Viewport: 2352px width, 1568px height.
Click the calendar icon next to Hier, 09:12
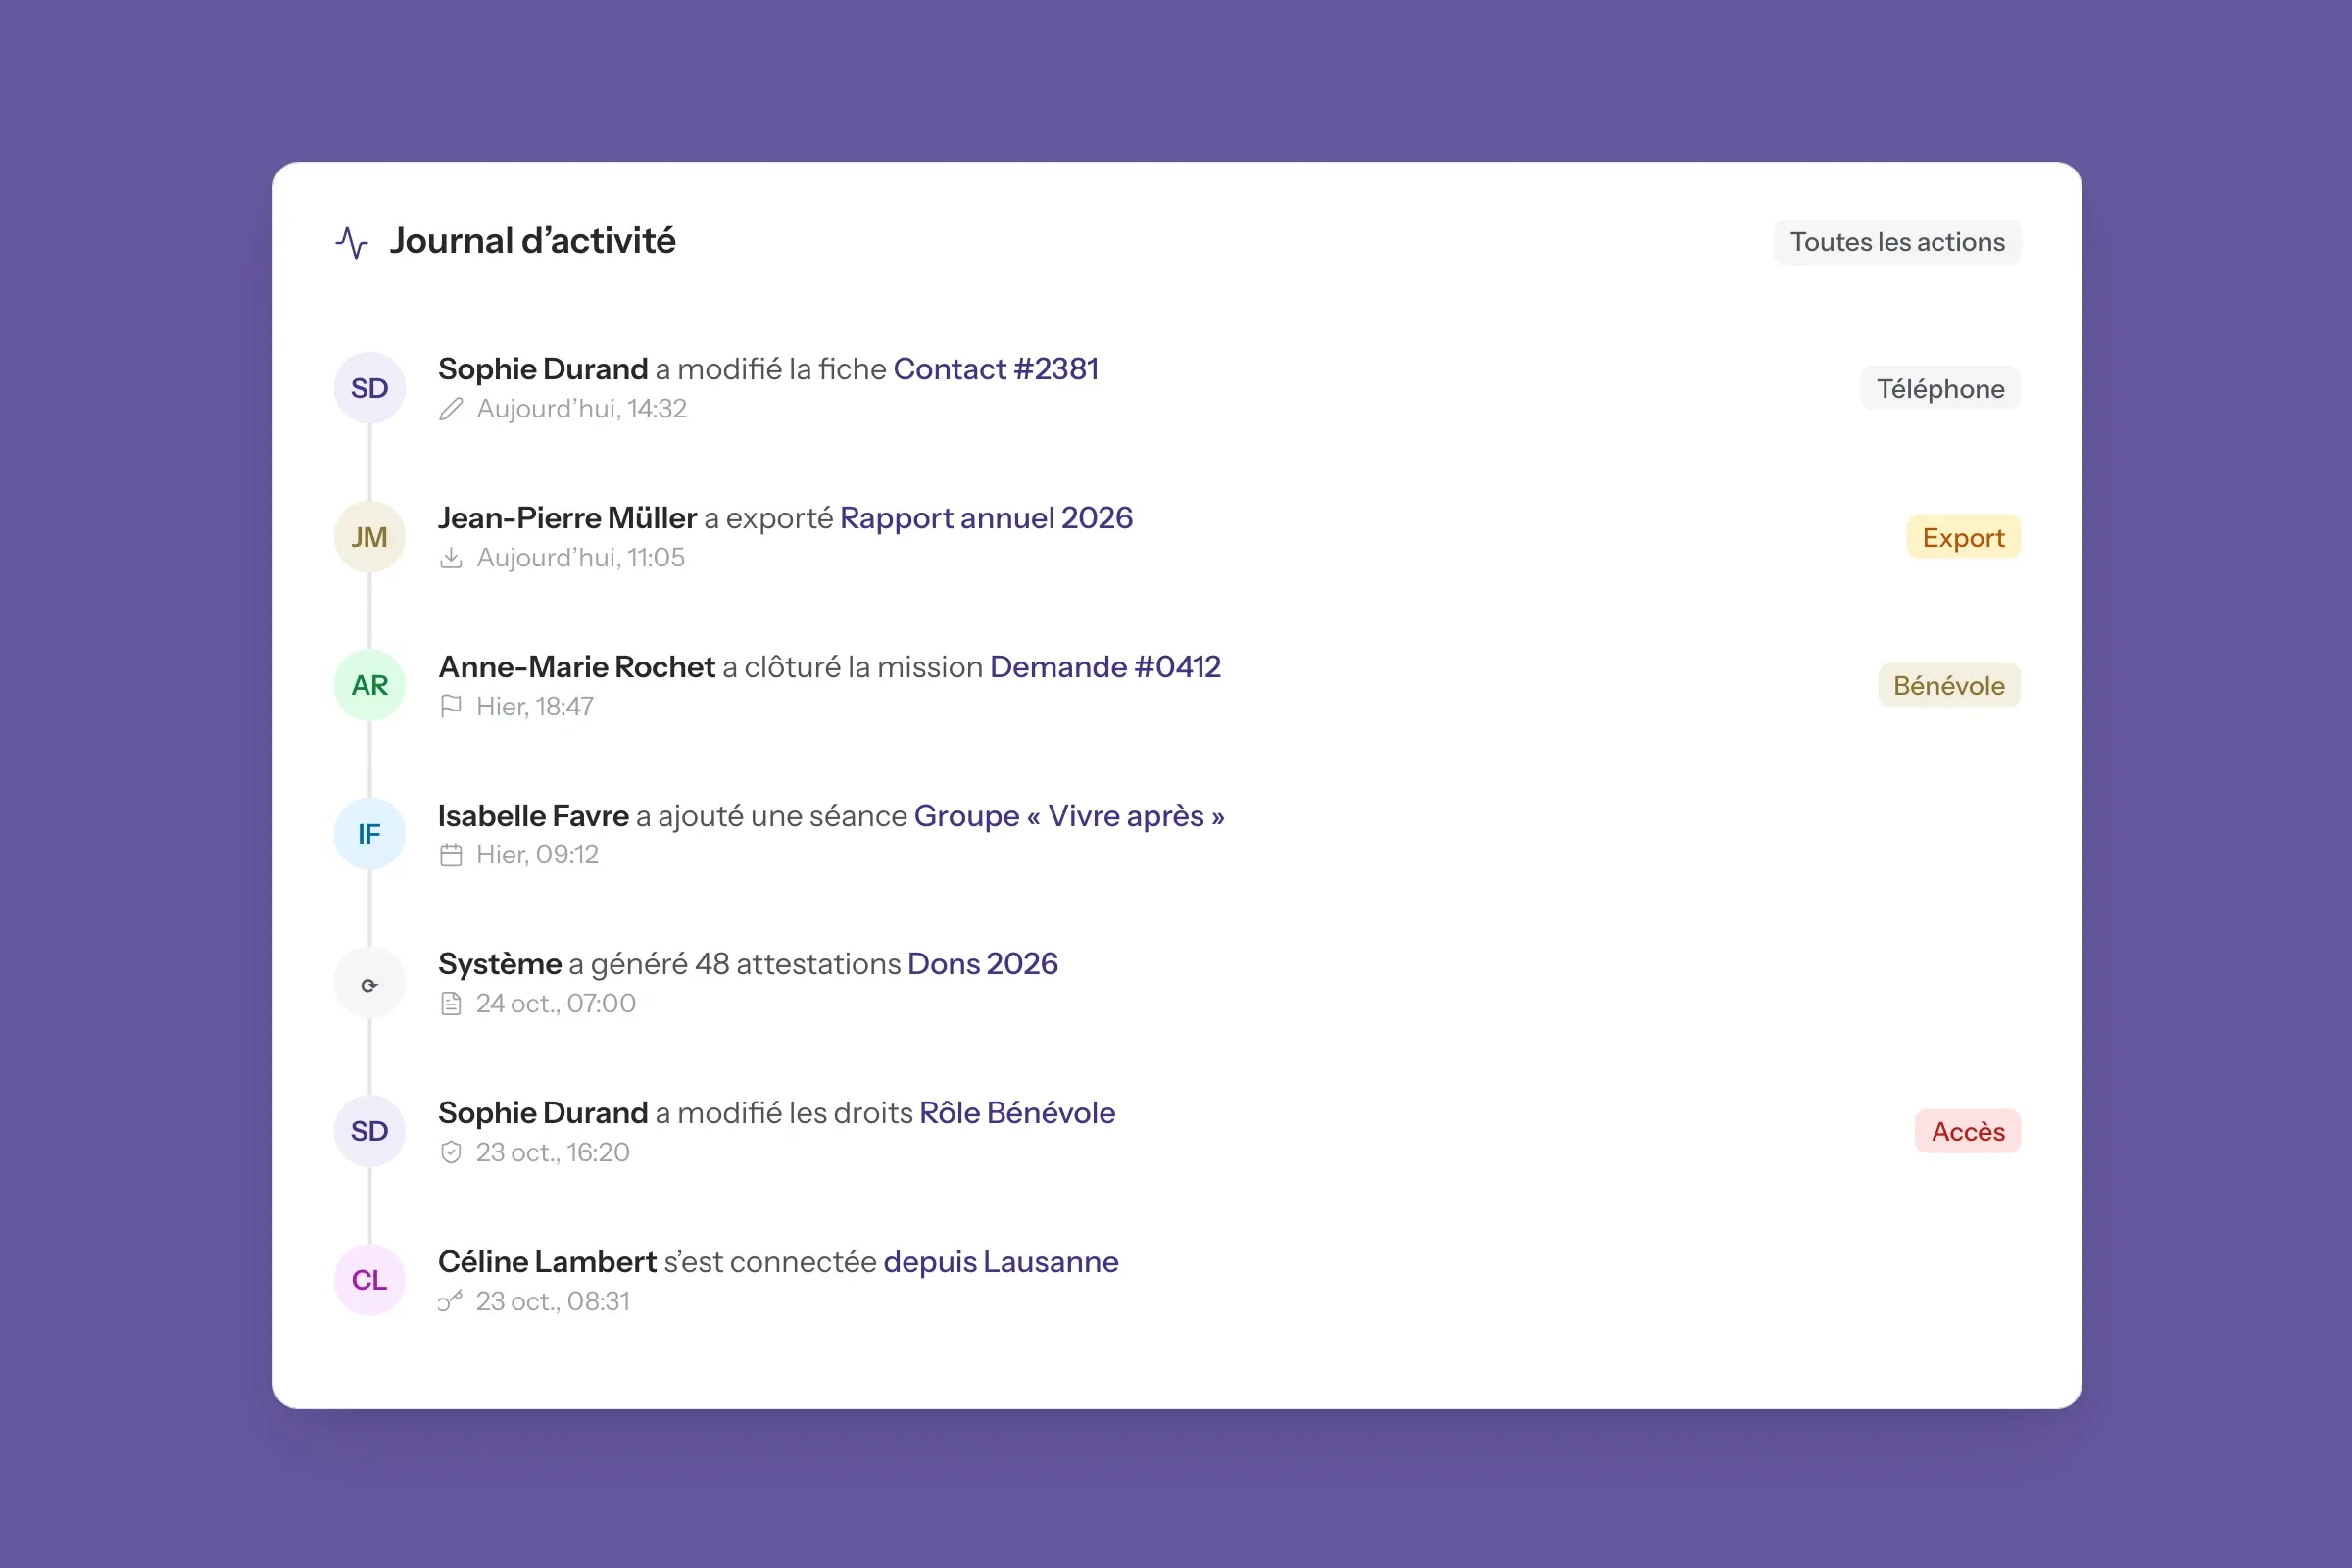click(451, 855)
